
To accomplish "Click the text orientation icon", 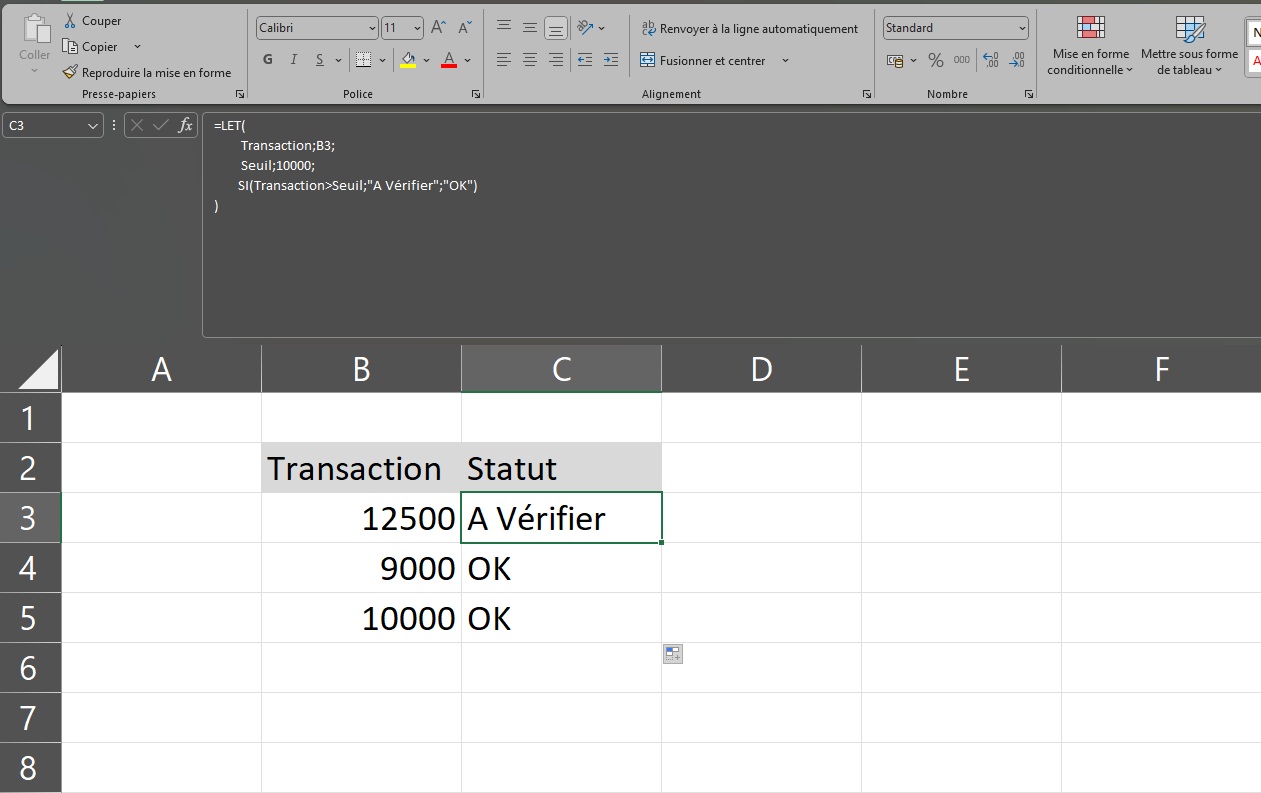I will 586,28.
